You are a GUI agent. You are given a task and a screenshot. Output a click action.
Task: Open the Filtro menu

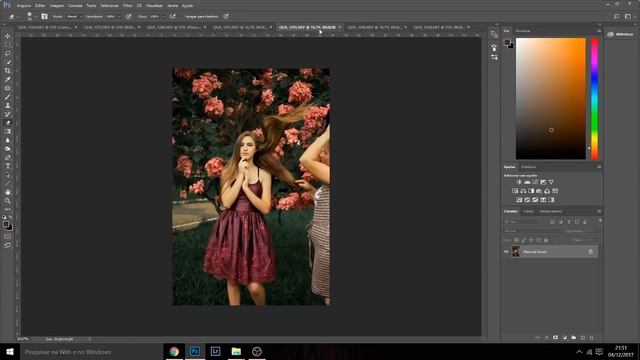coord(127,6)
